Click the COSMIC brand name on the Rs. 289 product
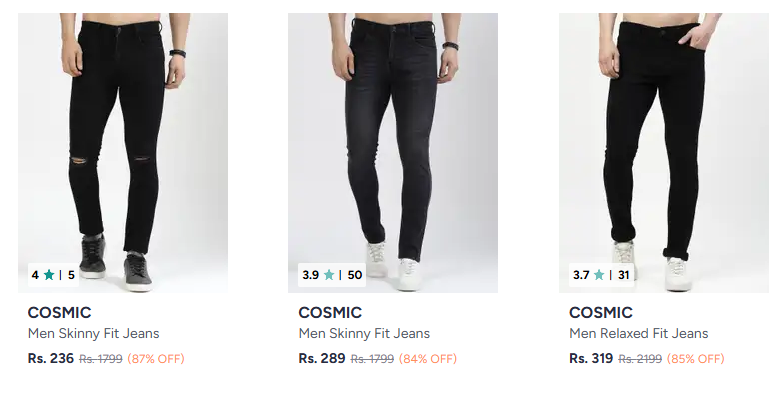 click(x=330, y=312)
